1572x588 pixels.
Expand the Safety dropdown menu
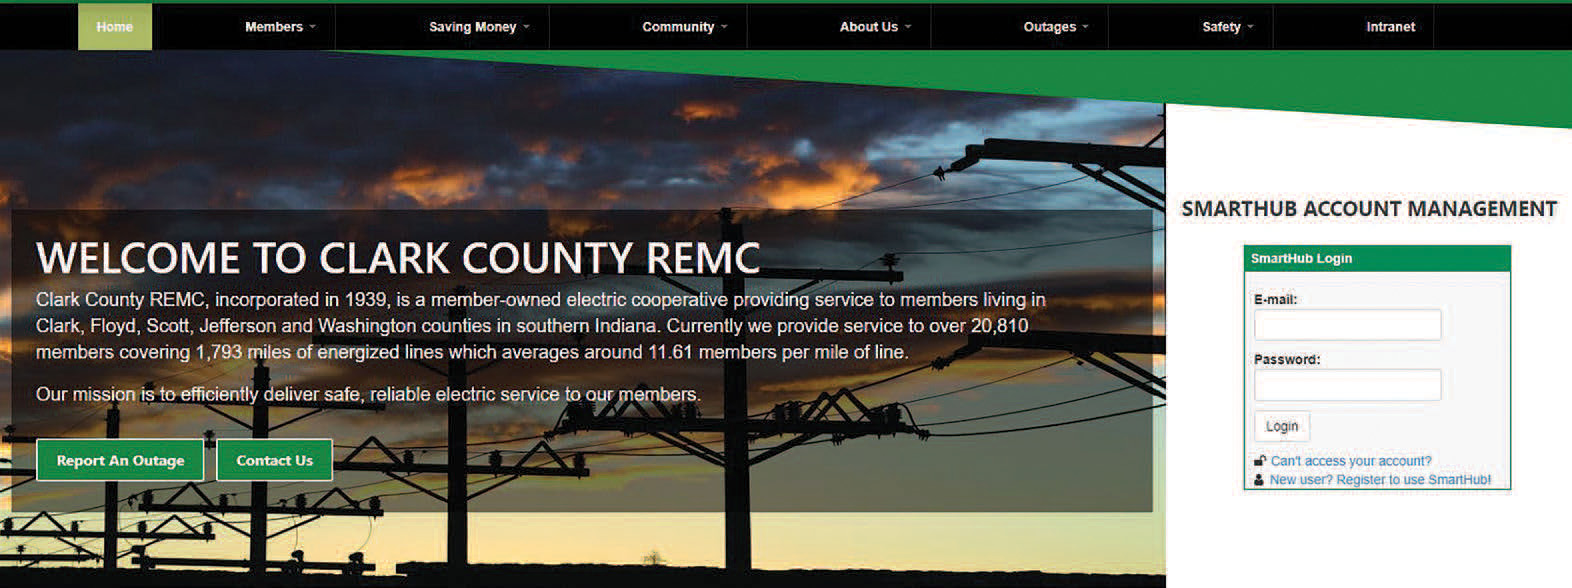pyautogui.click(x=1227, y=27)
